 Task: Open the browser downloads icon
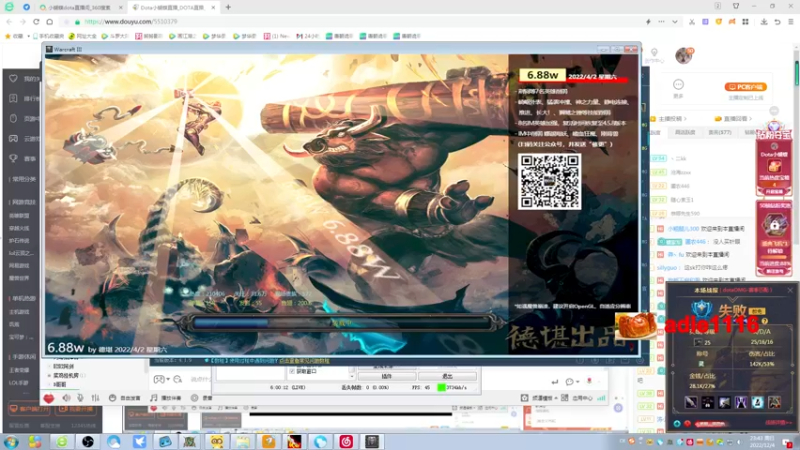[x=764, y=21]
